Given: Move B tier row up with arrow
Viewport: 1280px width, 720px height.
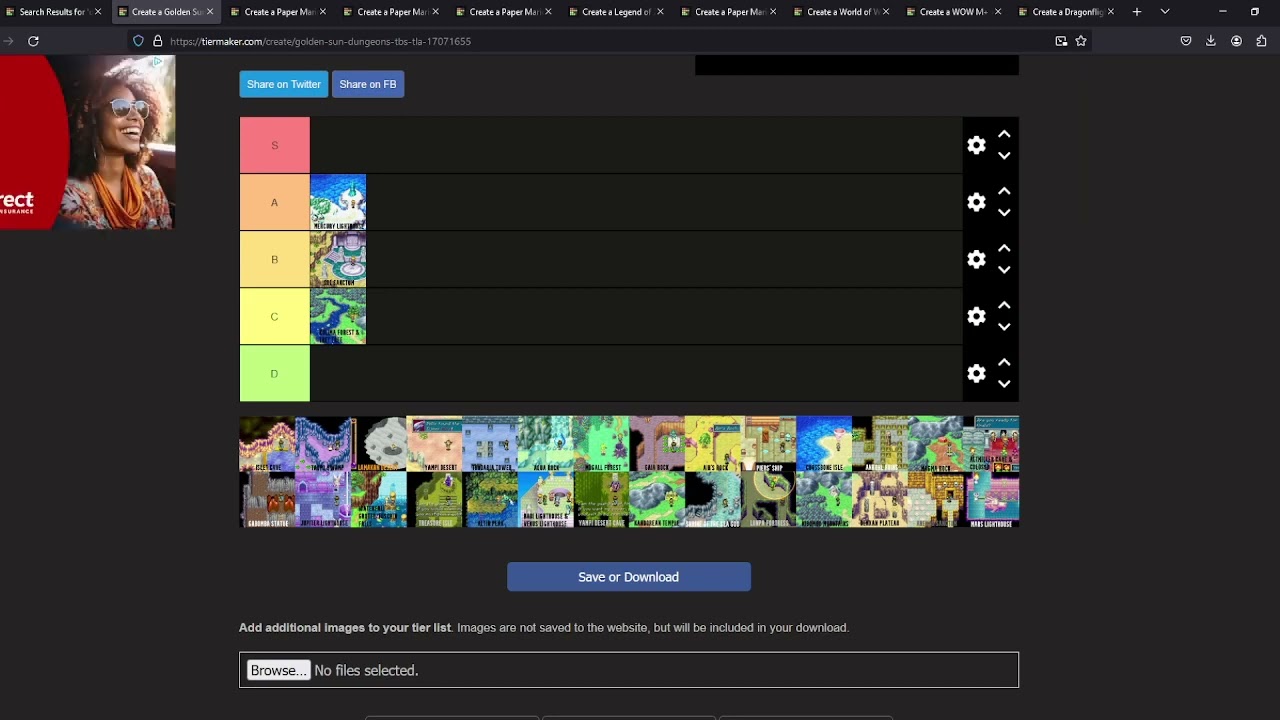Looking at the screenshot, I should pyautogui.click(x=1004, y=248).
